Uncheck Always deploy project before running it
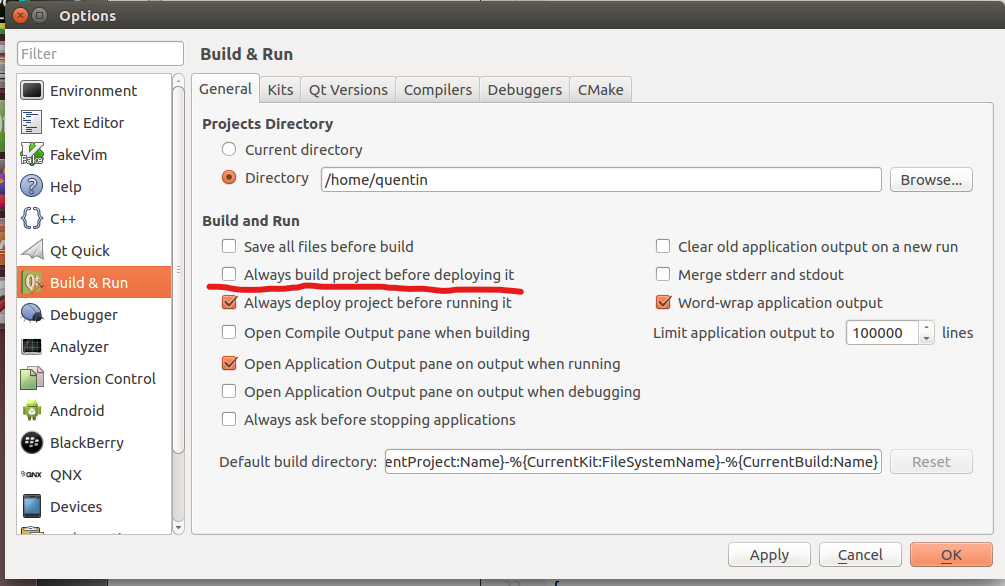1005x586 pixels. click(229, 302)
